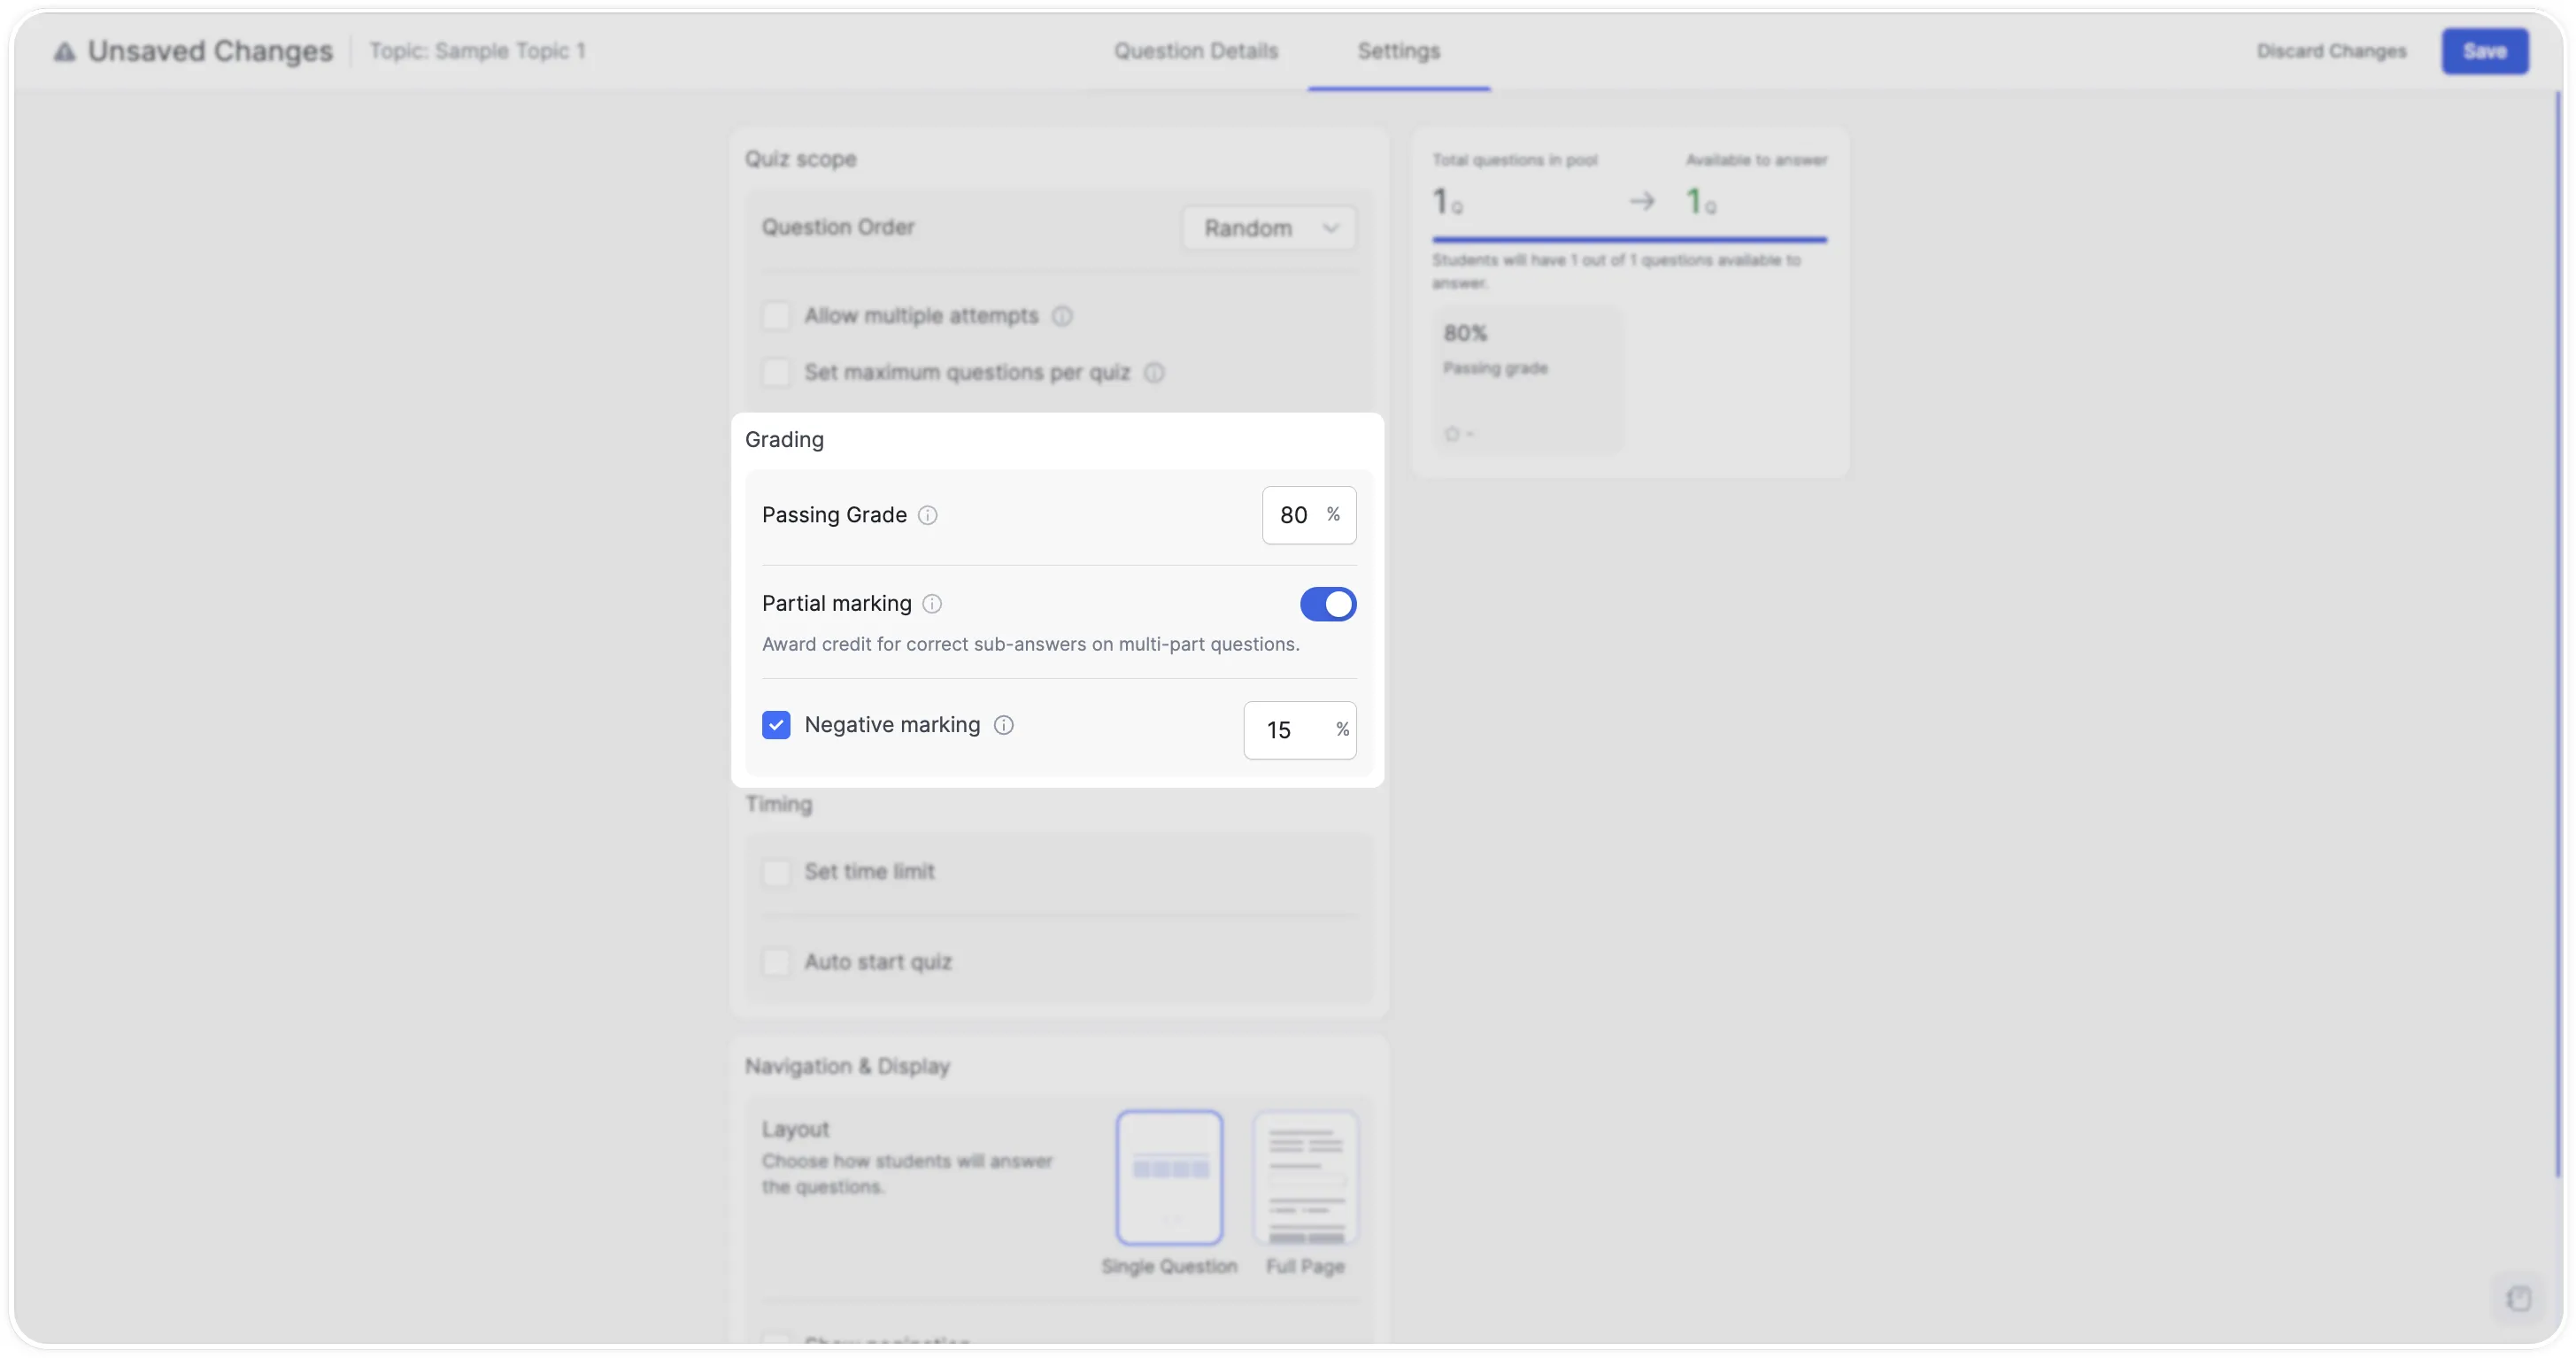Choose the Single Question layout thumbnail
Screen dimensions: 2576x1358
point(1169,1178)
